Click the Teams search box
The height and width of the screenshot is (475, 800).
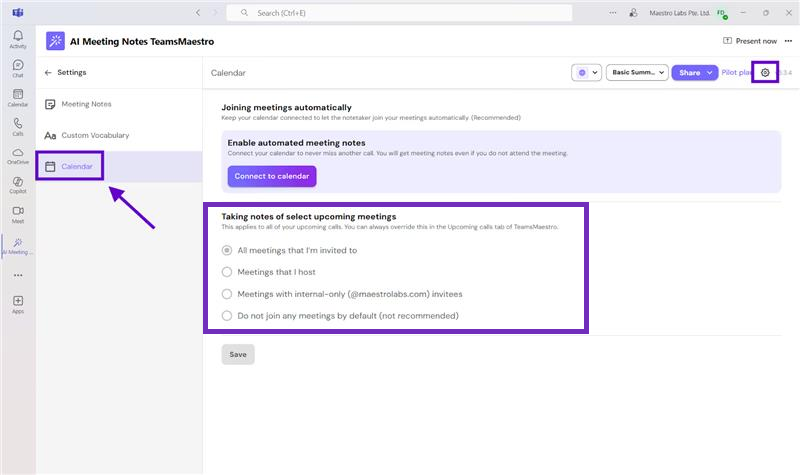coord(399,13)
